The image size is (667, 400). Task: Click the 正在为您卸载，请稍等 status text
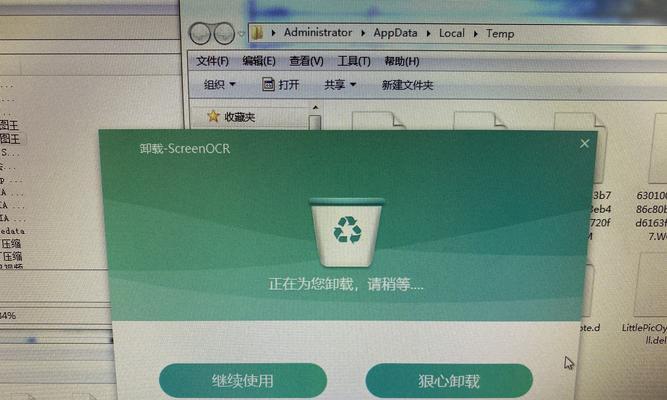click(x=346, y=284)
